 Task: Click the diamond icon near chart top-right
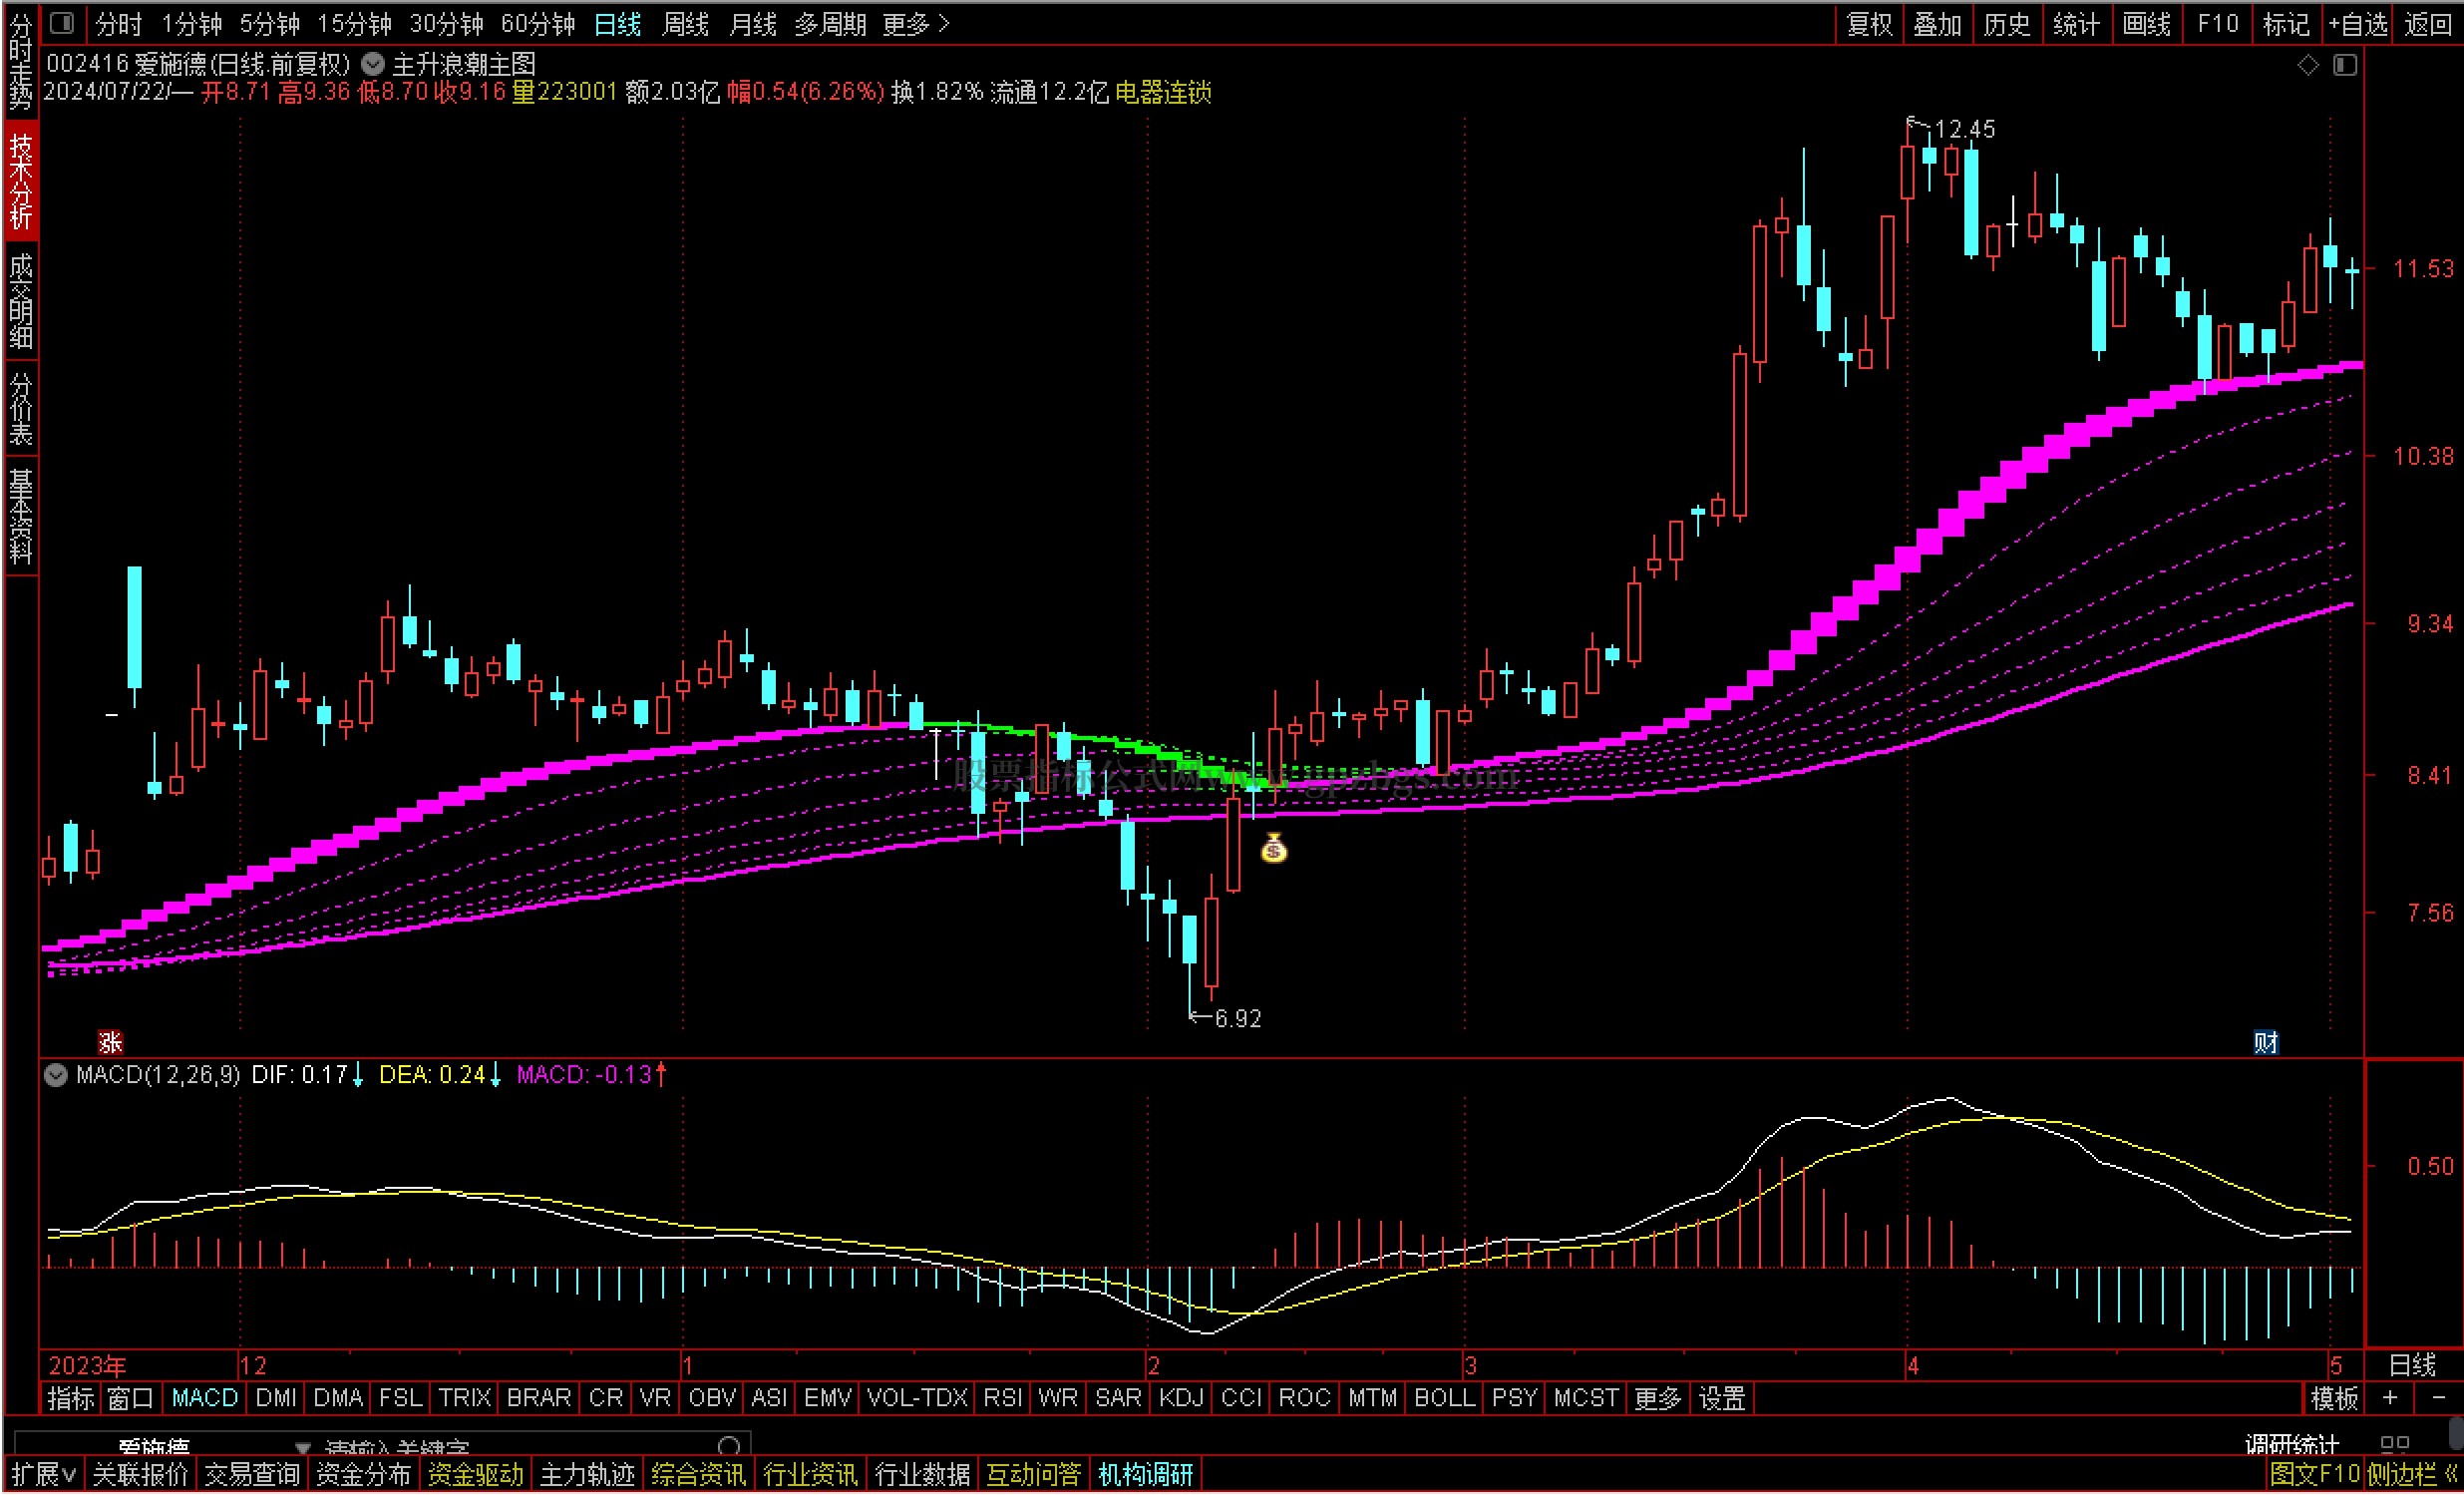(x=2307, y=65)
